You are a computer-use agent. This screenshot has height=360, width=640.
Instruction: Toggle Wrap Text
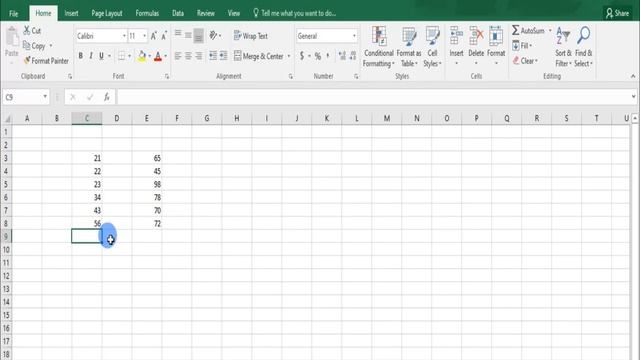coord(251,36)
